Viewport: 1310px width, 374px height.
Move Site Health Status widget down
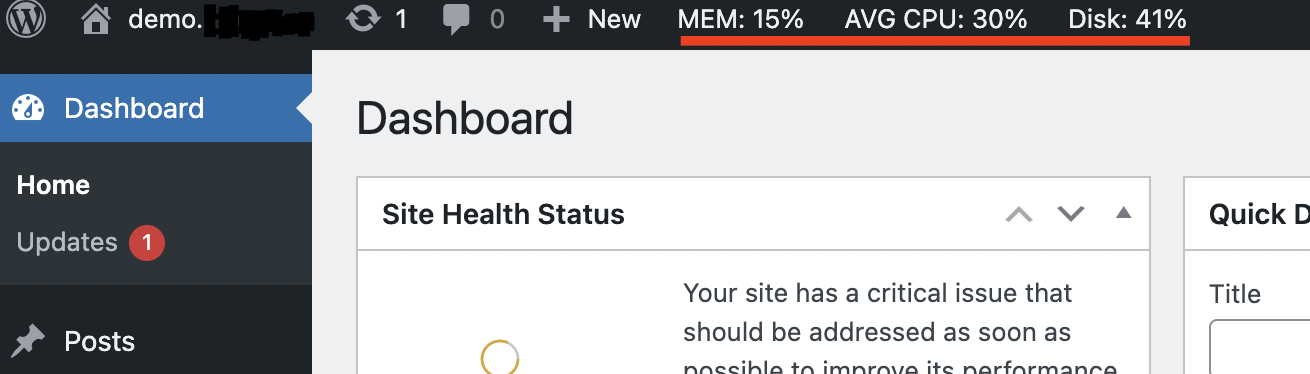(1071, 213)
